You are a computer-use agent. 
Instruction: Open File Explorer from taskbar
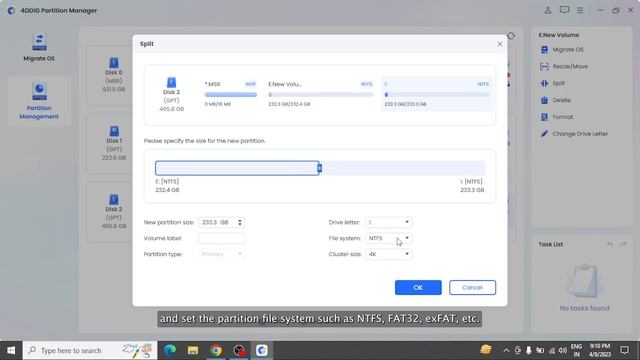(x=193, y=350)
